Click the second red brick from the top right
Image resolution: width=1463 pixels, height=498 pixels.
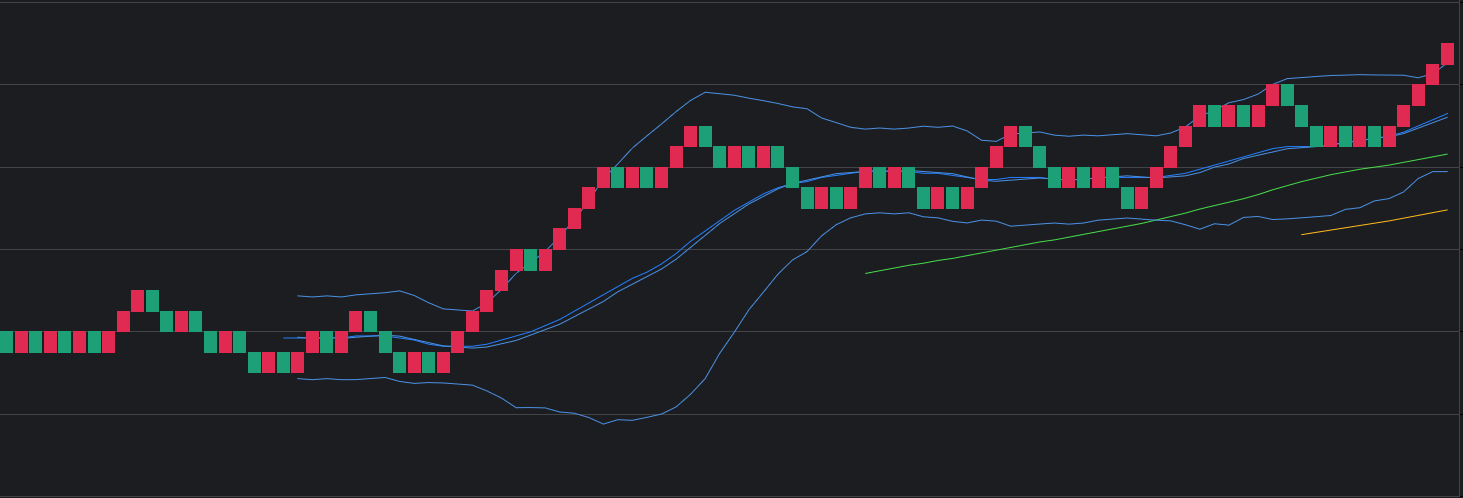tap(1432, 75)
